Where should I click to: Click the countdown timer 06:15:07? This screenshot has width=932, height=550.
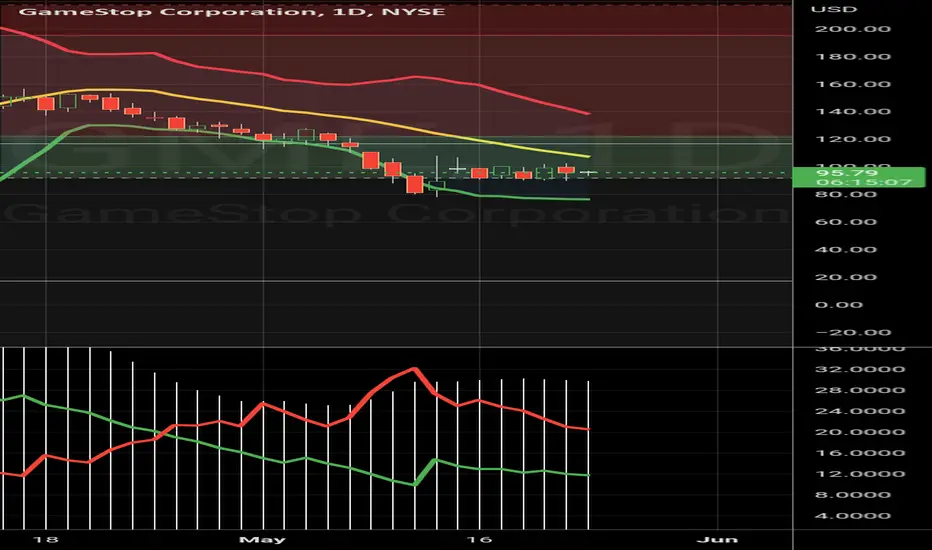pos(864,182)
